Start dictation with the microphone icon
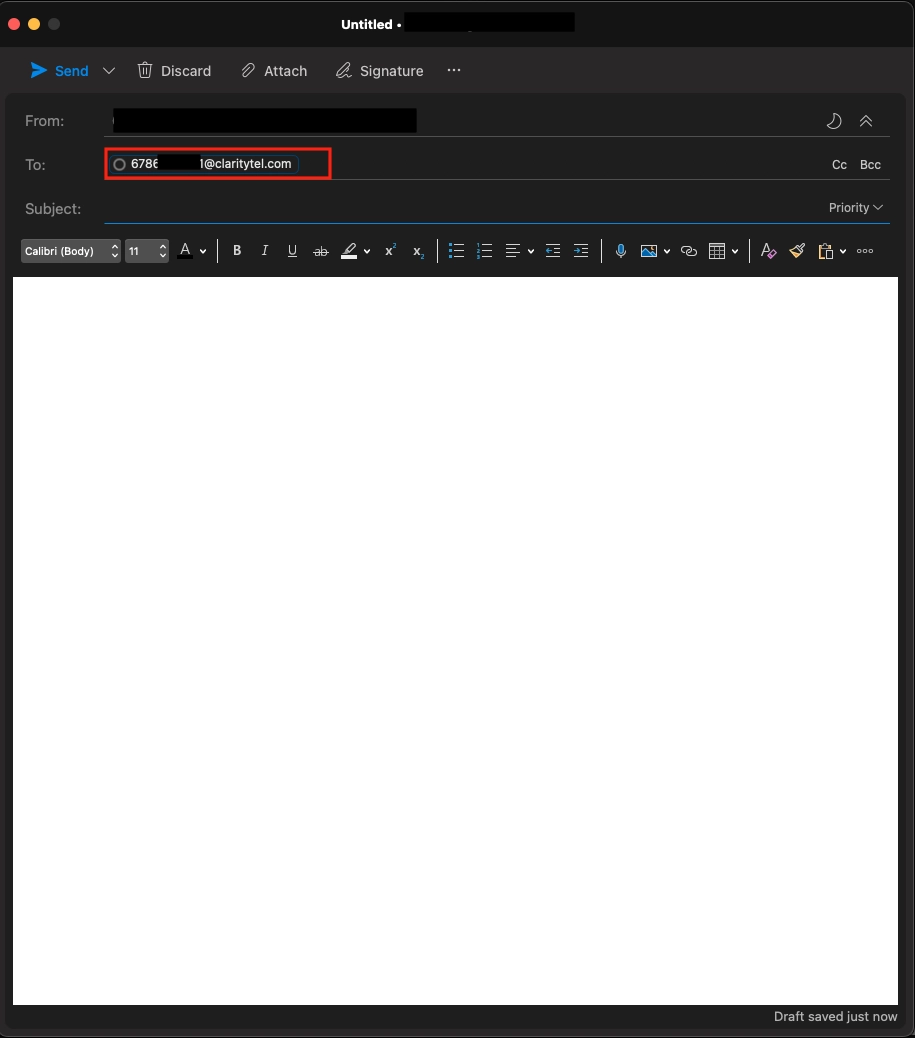The width and height of the screenshot is (915, 1038). point(620,251)
